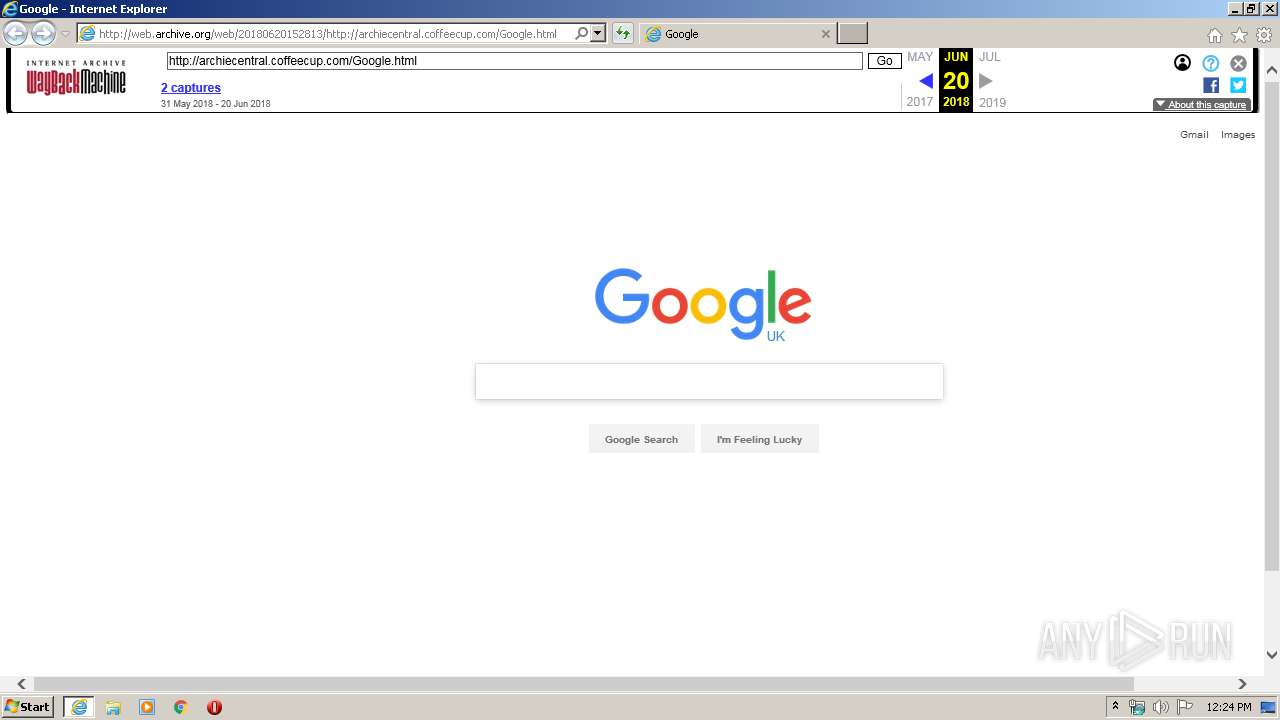Close the Google tab

tap(825, 34)
